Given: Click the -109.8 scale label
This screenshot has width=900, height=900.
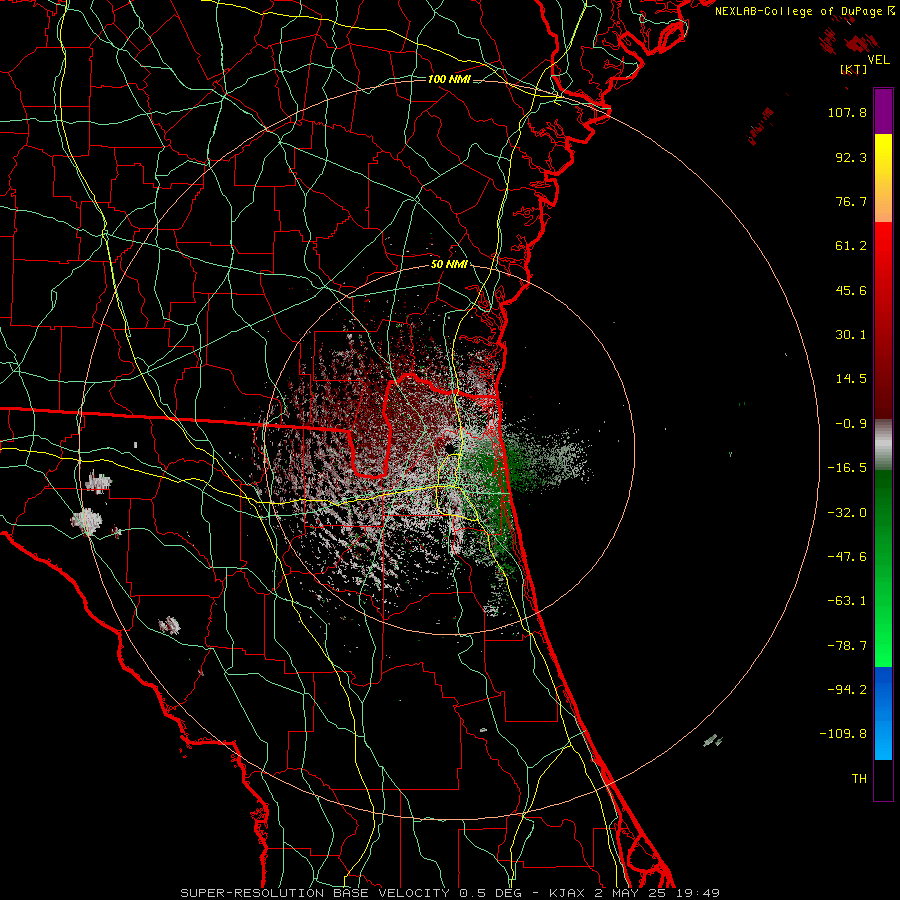Looking at the screenshot, I should [843, 734].
